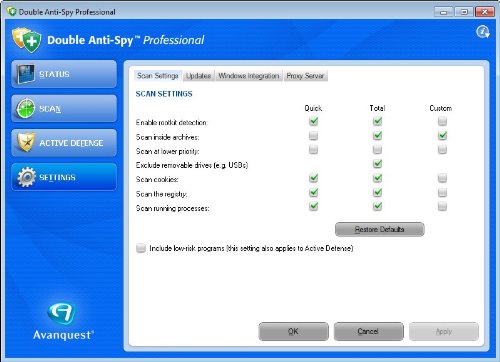The width and height of the screenshot is (500, 362).
Task: Uncheck scan the registry for Total scan
Action: click(x=377, y=192)
